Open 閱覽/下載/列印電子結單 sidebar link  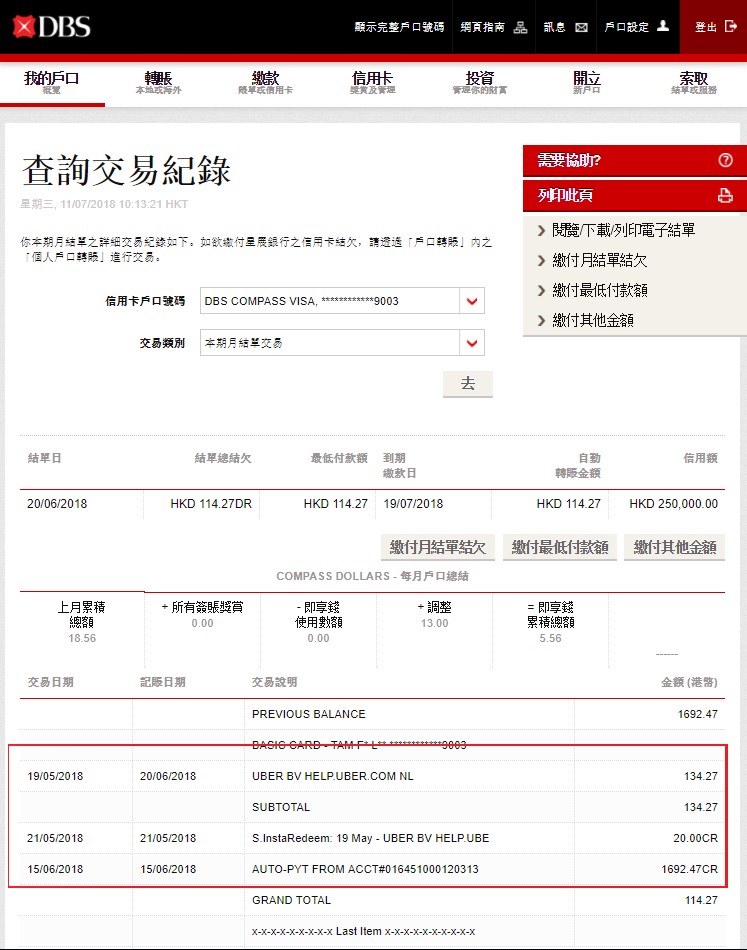click(623, 230)
